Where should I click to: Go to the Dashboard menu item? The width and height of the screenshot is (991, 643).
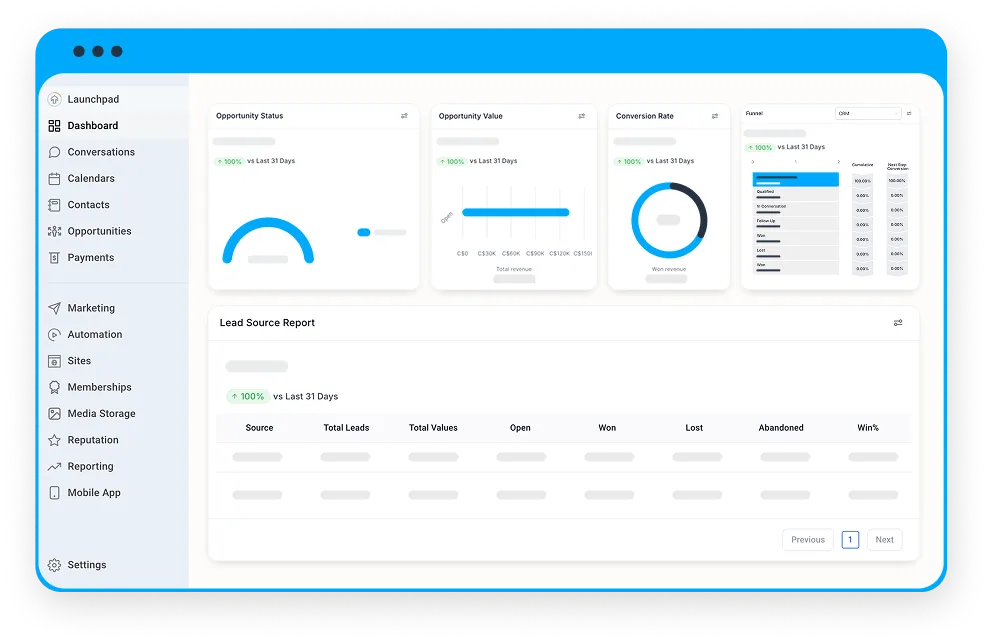(92, 126)
